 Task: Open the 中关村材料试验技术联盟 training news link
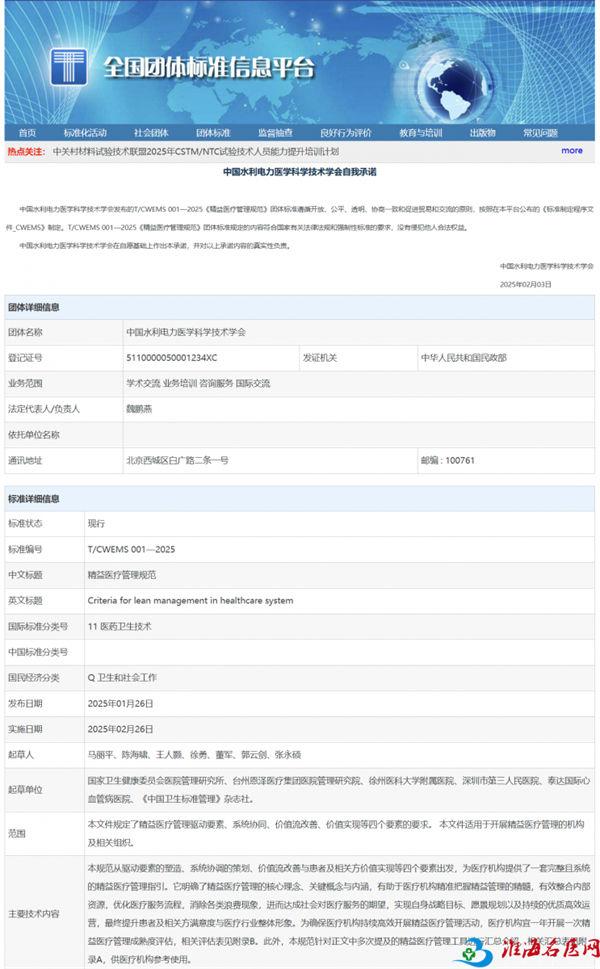[x=196, y=151]
